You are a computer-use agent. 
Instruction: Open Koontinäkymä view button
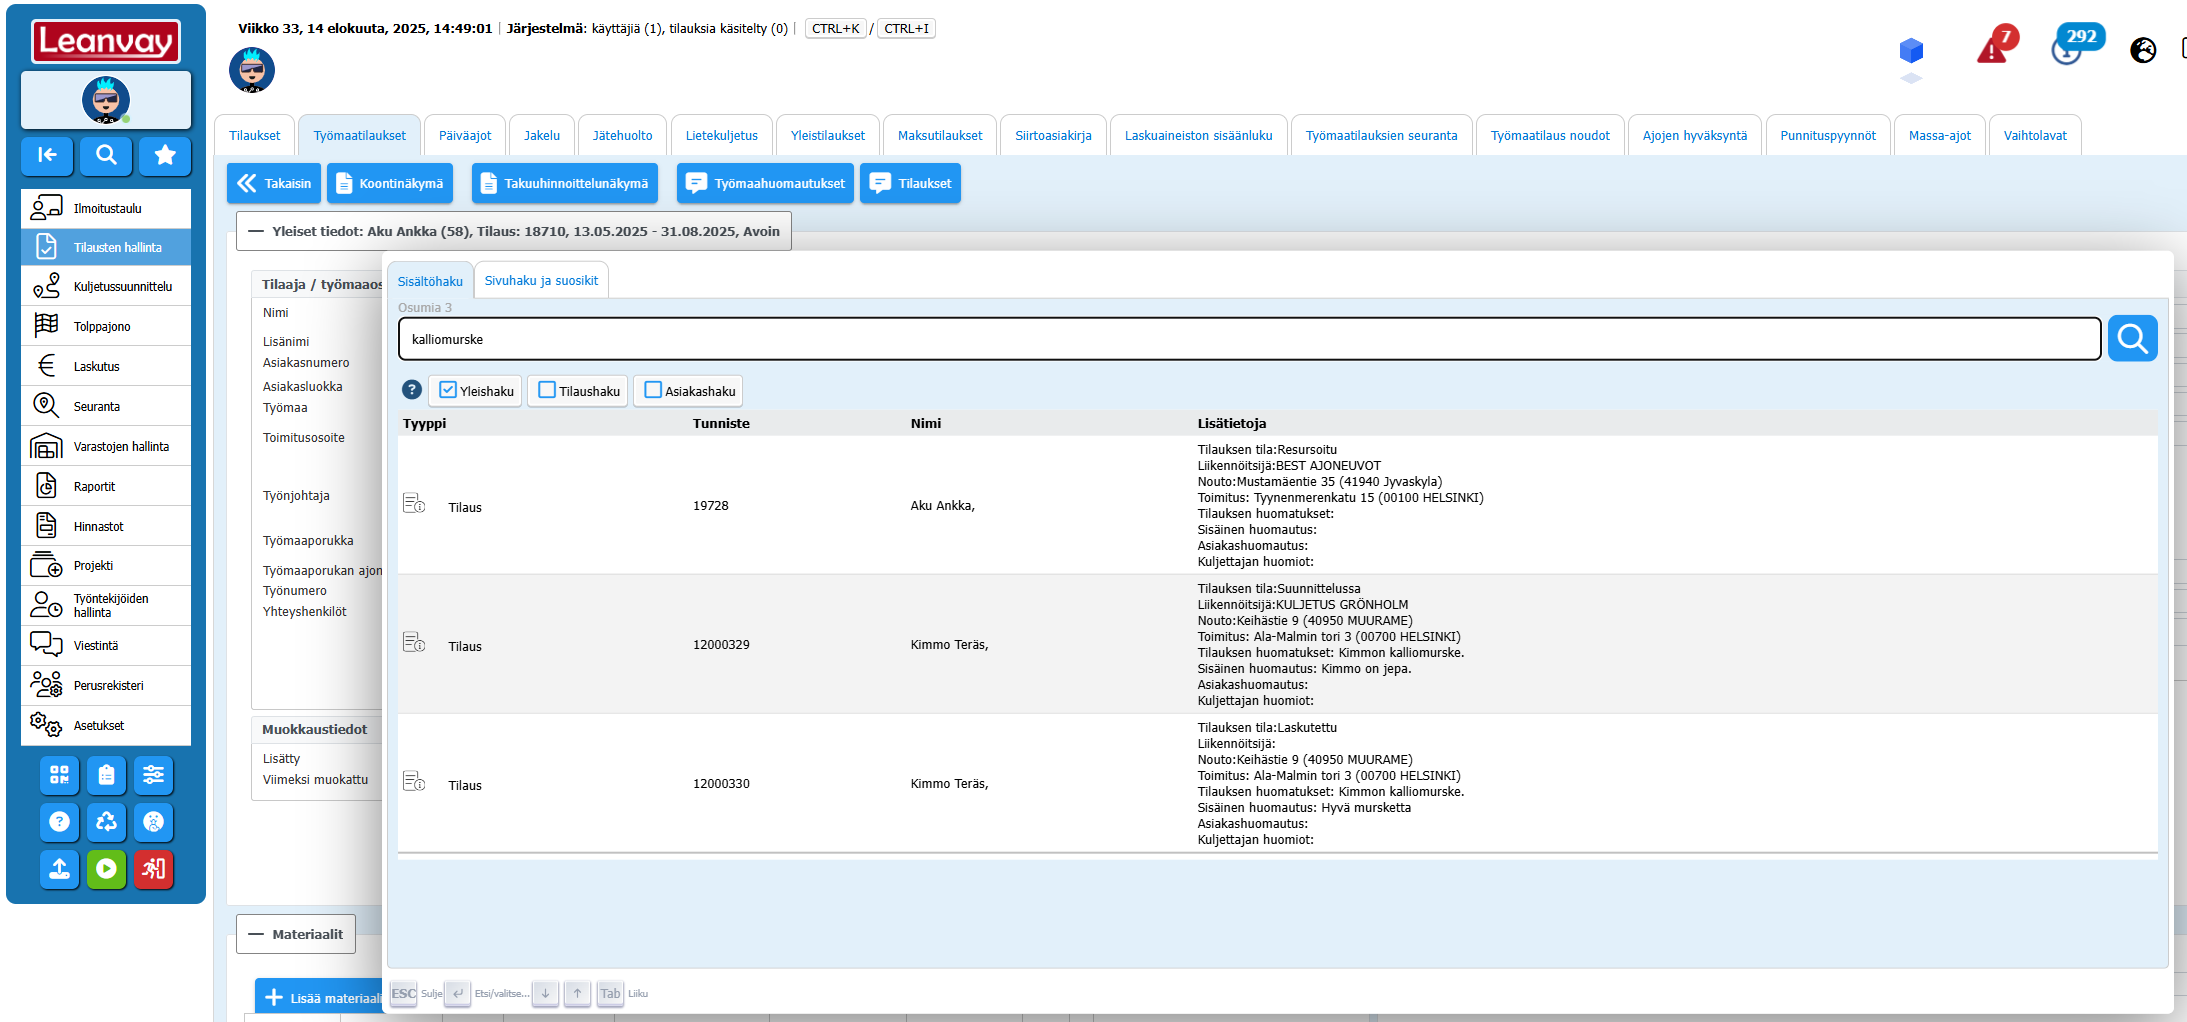[x=390, y=183]
